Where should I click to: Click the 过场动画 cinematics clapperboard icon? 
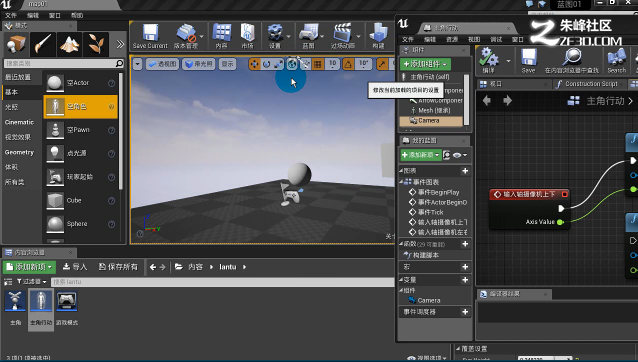(x=343, y=33)
